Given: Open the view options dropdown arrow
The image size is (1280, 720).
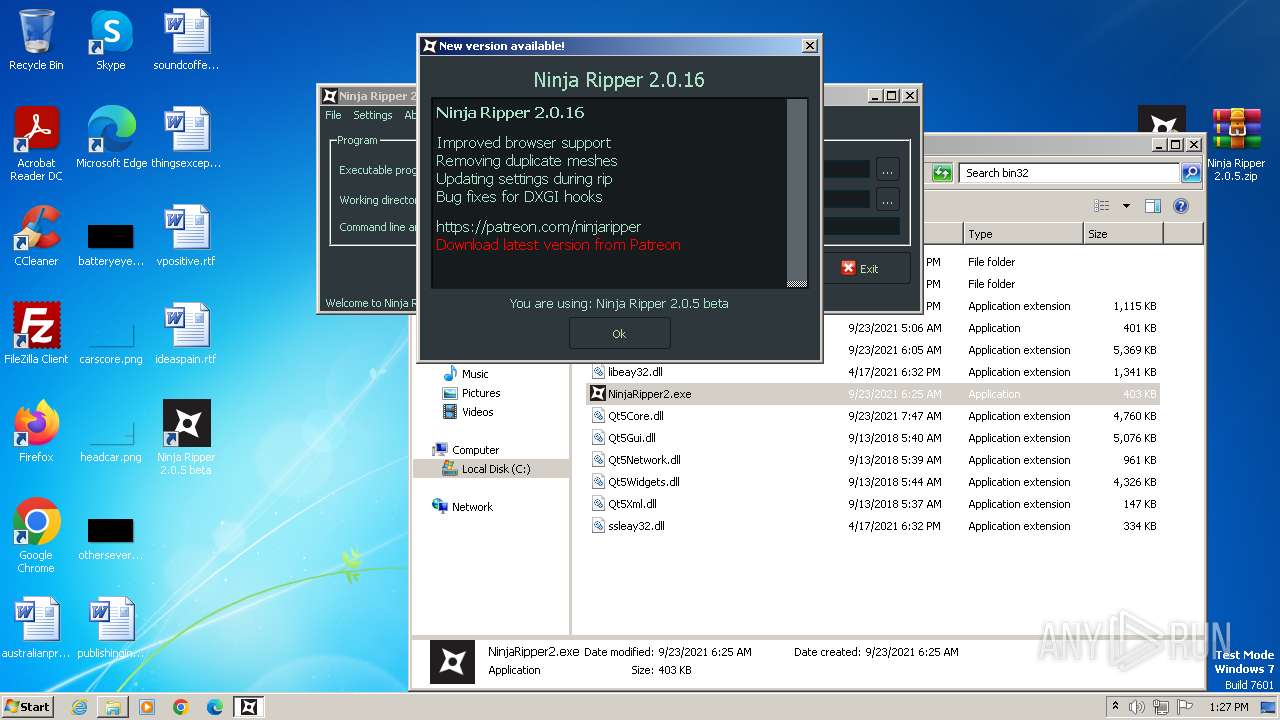Looking at the screenshot, I should click(1126, 206).
